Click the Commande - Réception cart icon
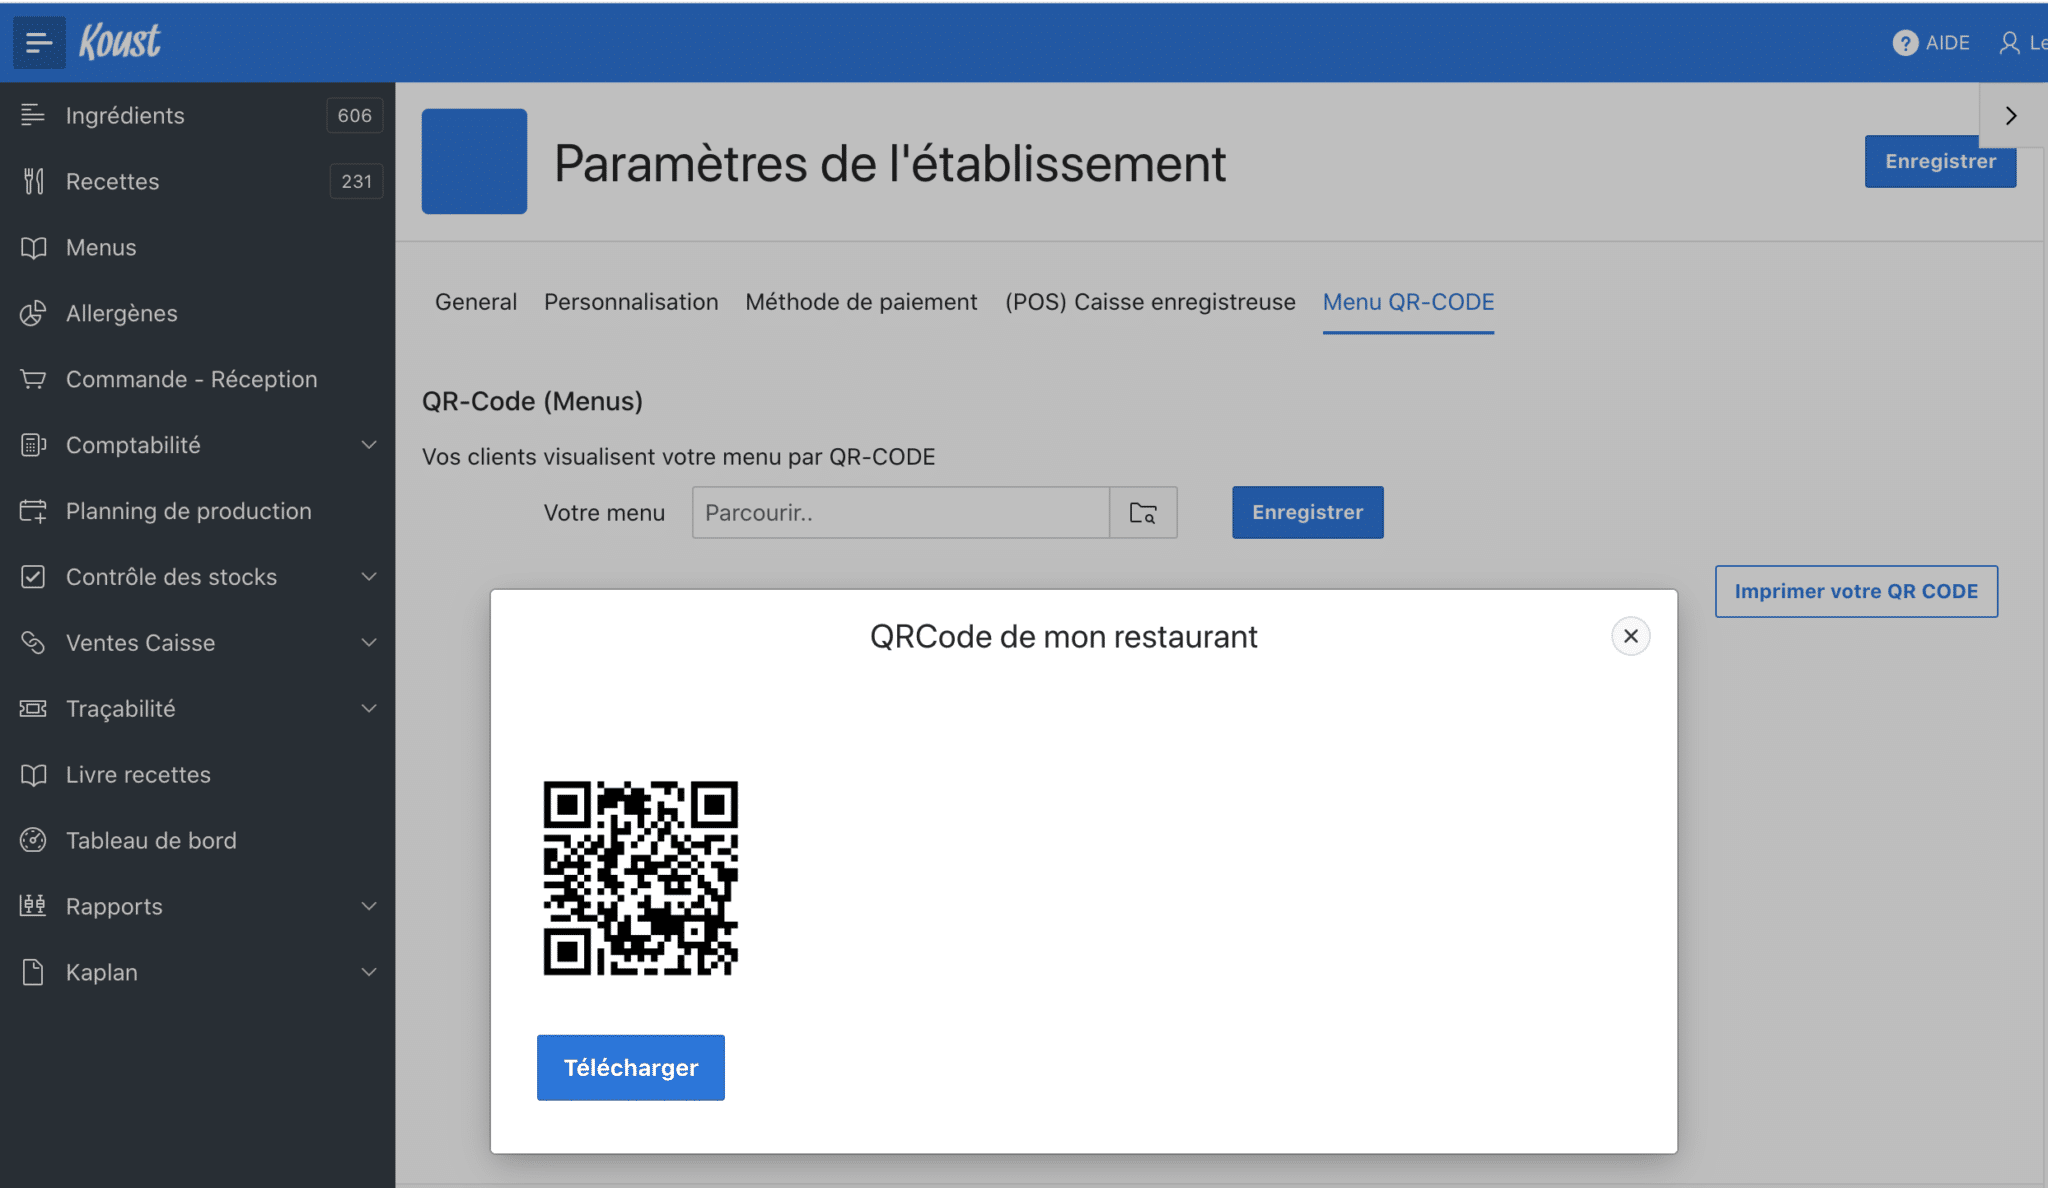 click(33, 379)
